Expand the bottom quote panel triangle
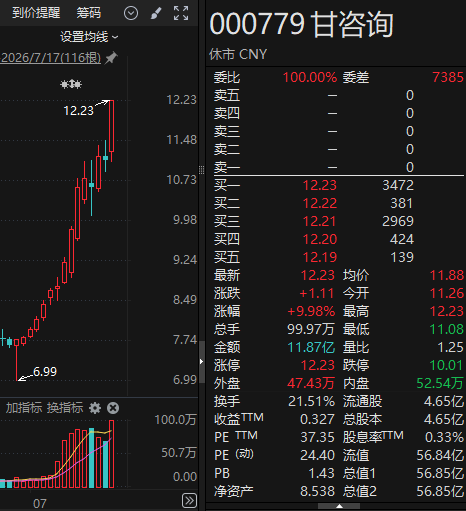466x511 pixels. pyautogui.click(x=339, y=506)
